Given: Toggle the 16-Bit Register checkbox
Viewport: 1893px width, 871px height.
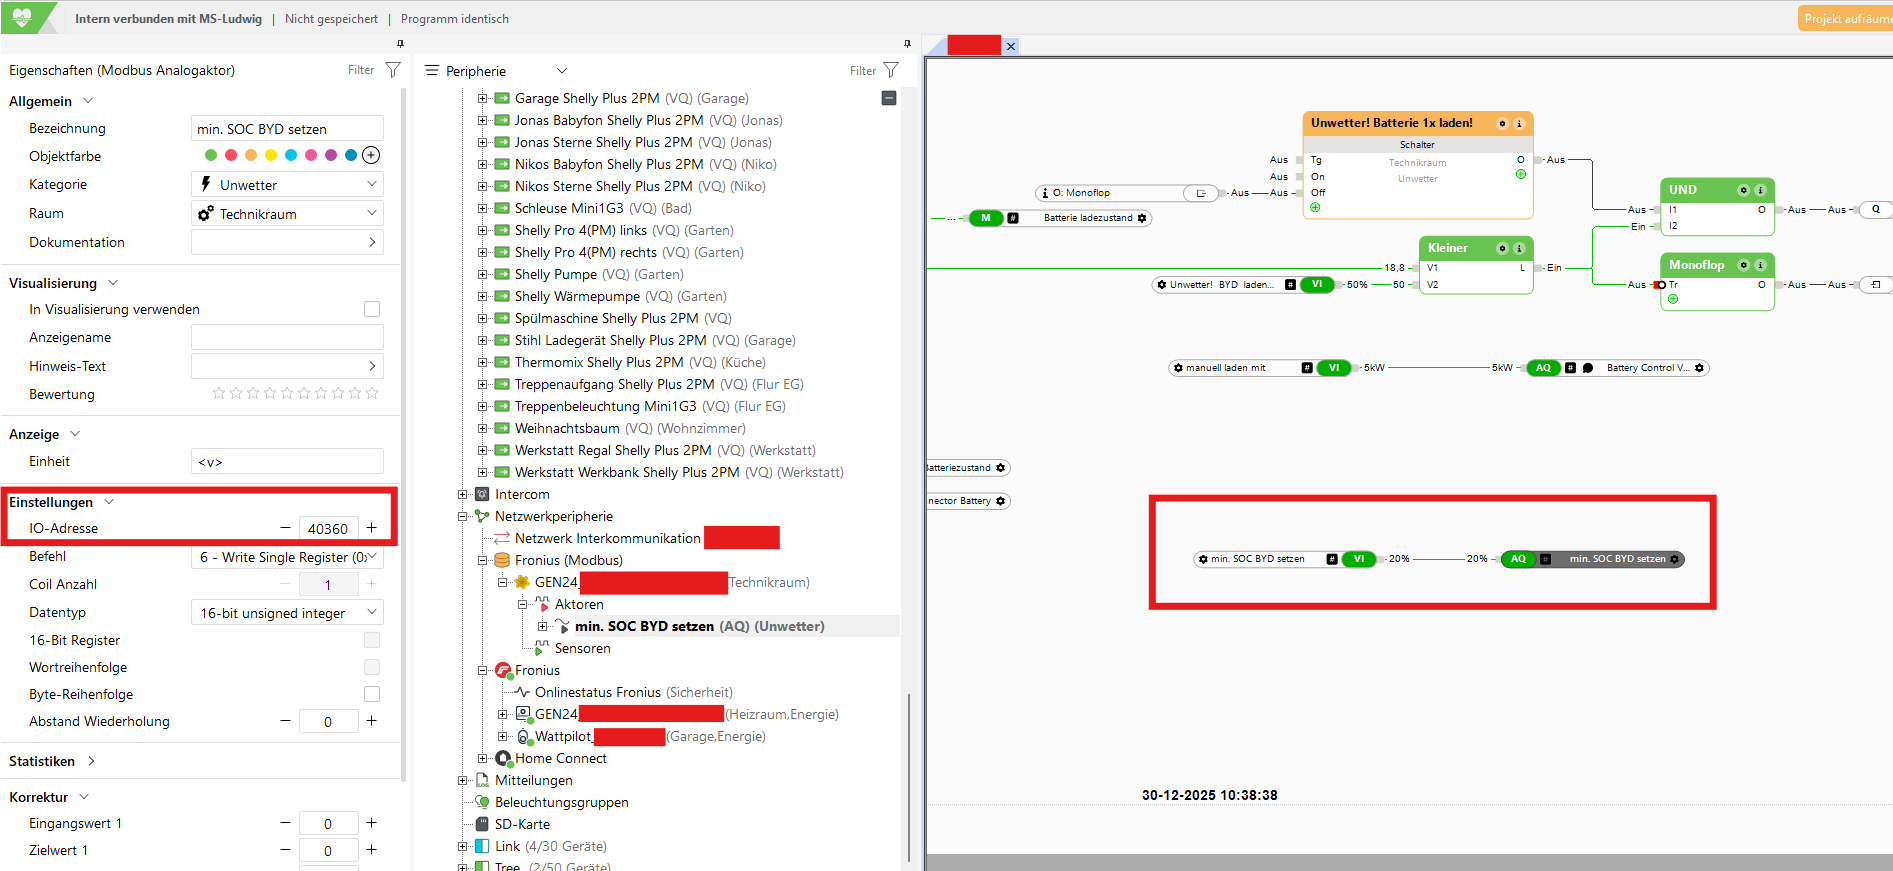Looking at the screenshot, I should (372, 640).
